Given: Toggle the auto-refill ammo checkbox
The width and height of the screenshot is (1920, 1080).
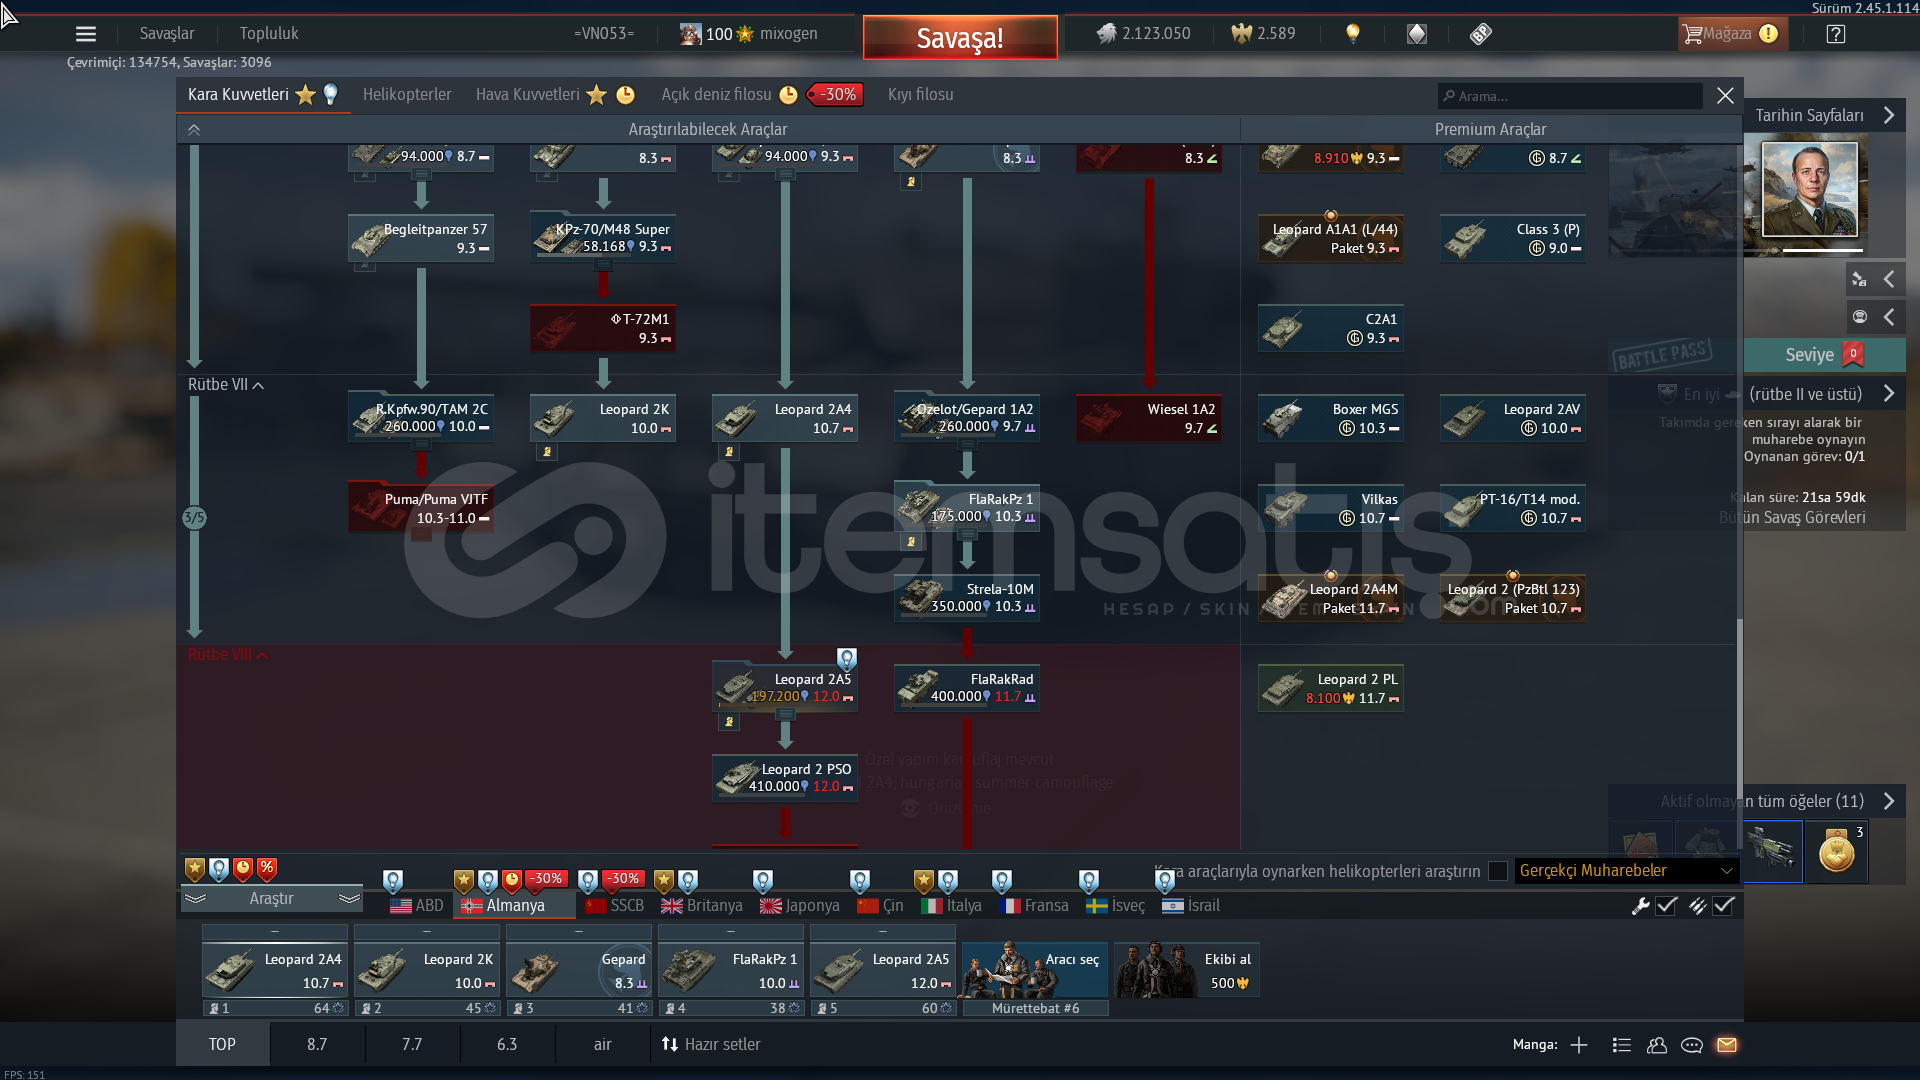Looking at the screenshot, I should [x=1723, y=906].
